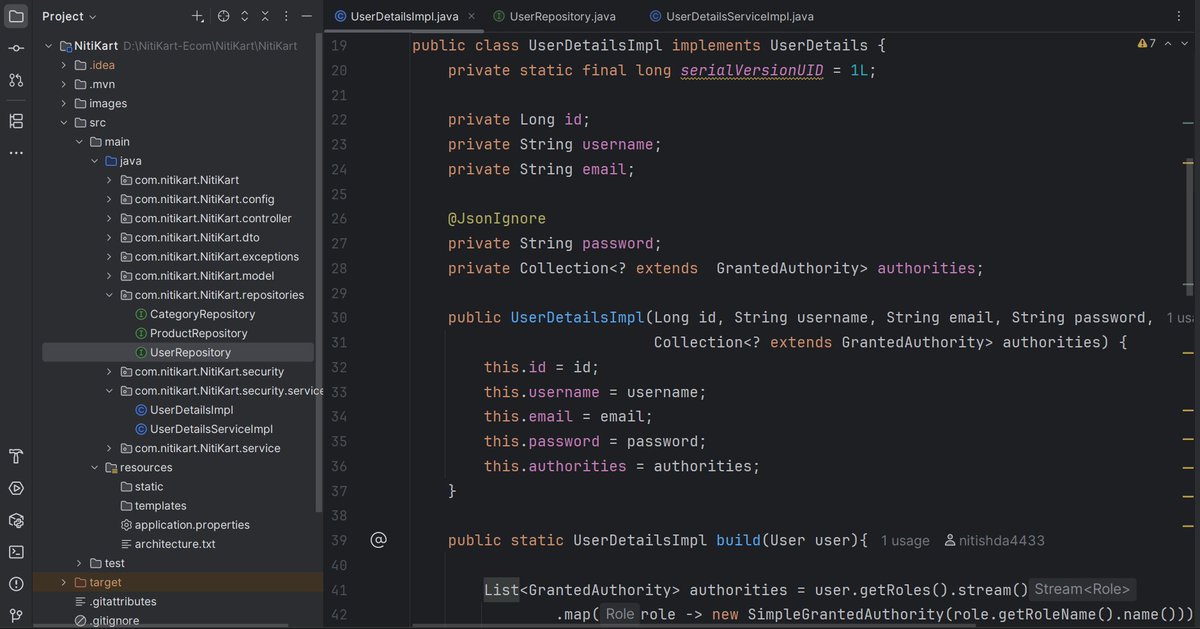The height and width of the screenshot is (629, 1200).
Task: Select the templates folder
Action: (x=153, y=506)
